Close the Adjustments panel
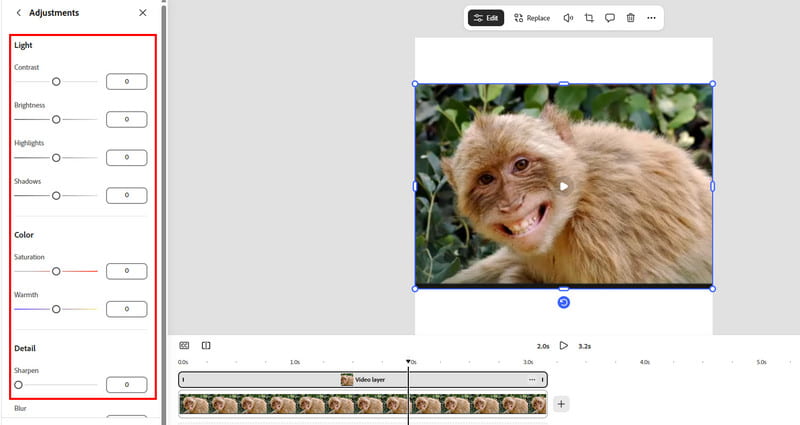This screenshot has width=800, height=425. point(143,13)
